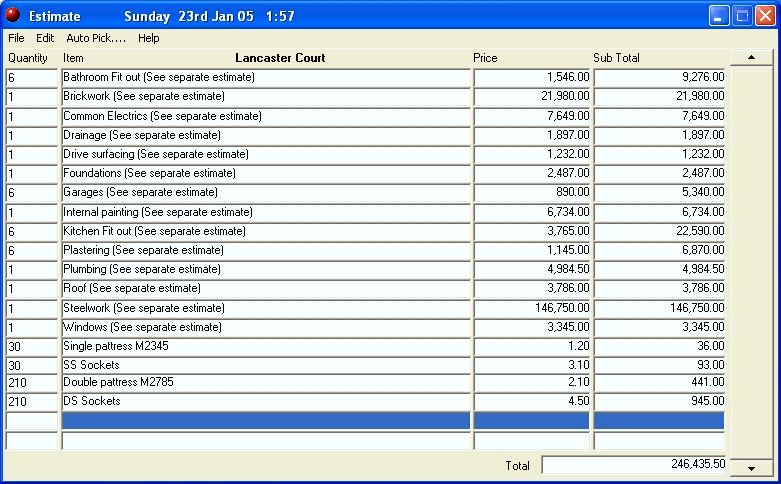Select the Brickwork item field
Screen dimensions: 781x484
[266, 96]
